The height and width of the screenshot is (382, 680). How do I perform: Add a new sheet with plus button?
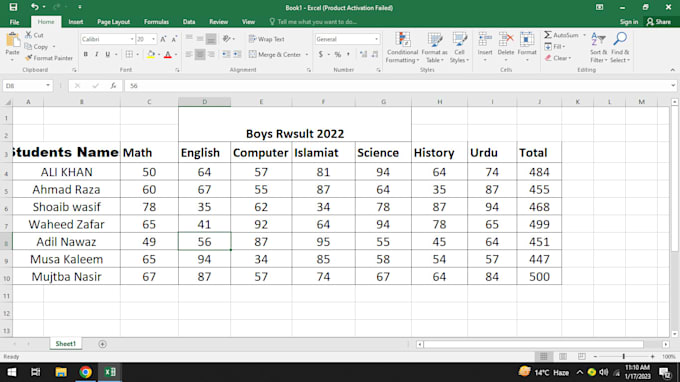coord(102,344)
